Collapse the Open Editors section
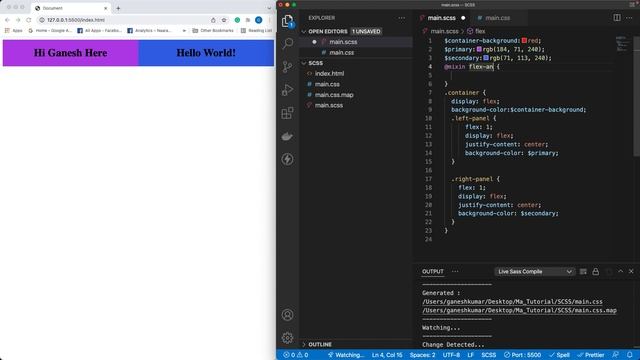640x360 pixels. 304,31
